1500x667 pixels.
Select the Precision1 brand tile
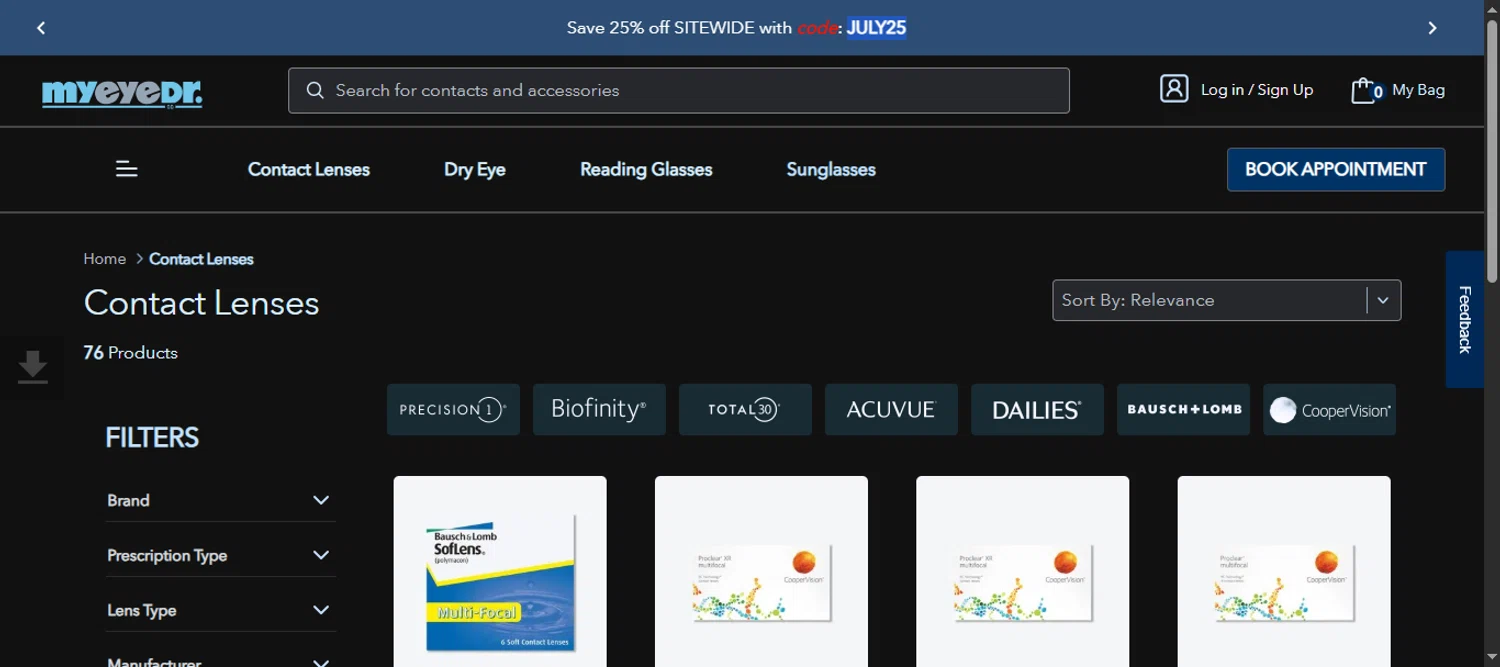point(453,409)
